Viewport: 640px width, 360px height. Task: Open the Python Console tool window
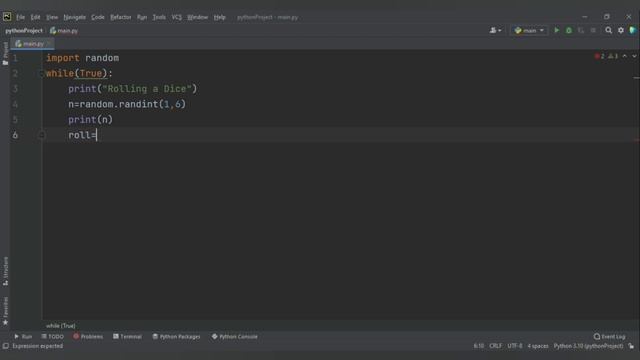(x=235, y=336)
